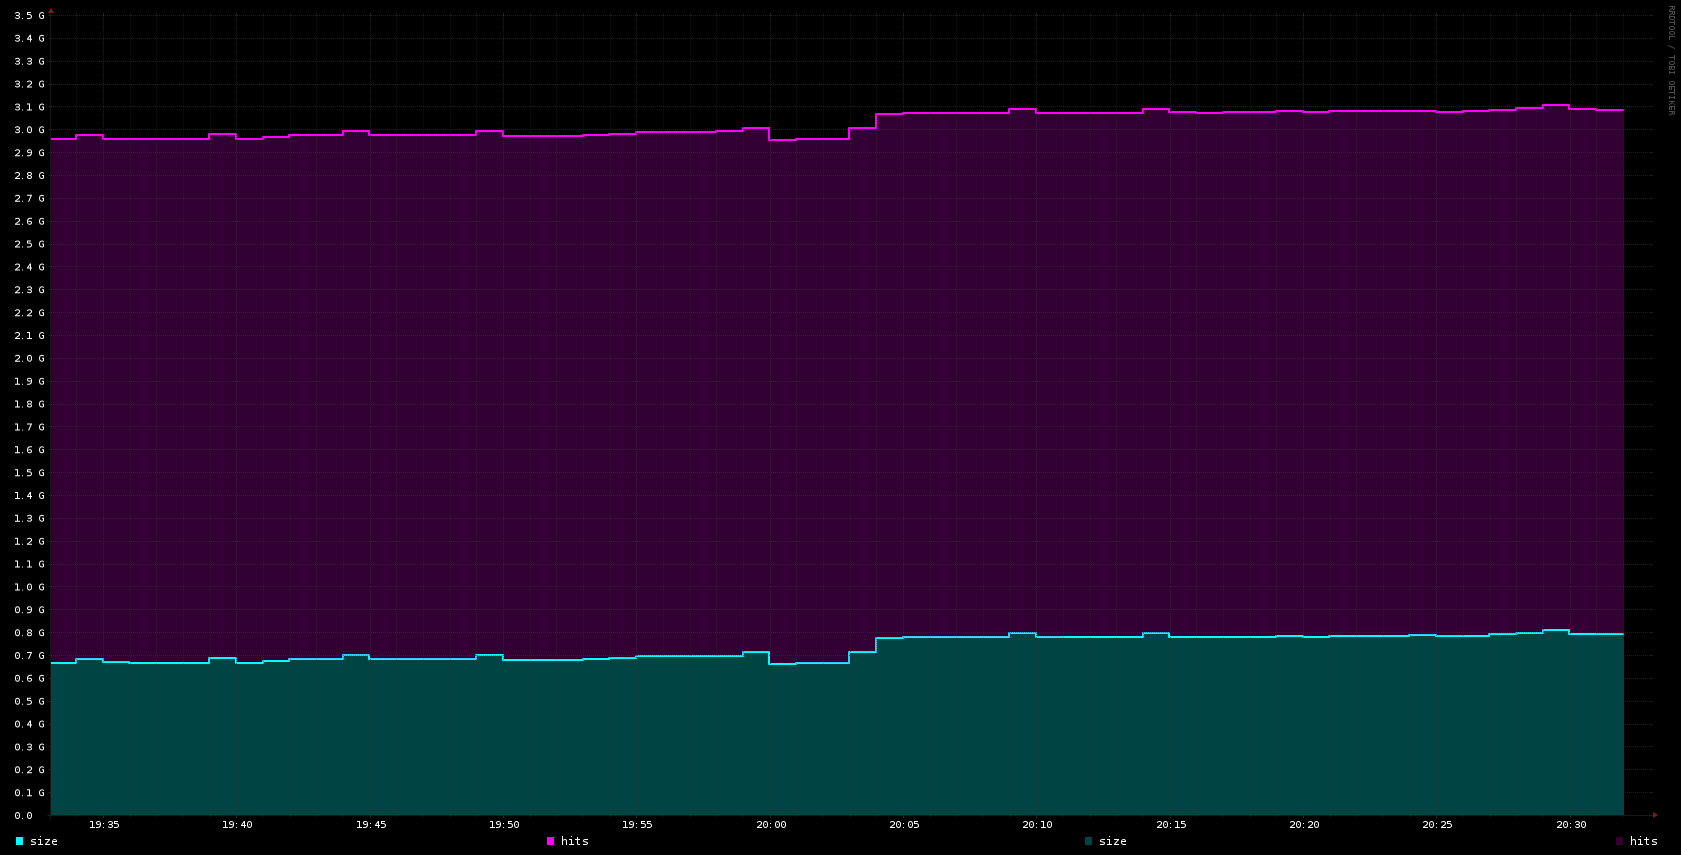This screenshot has width=1681, height=855.
Task: Click the 20:15 time axis label
Action: tap(1171, 825)
